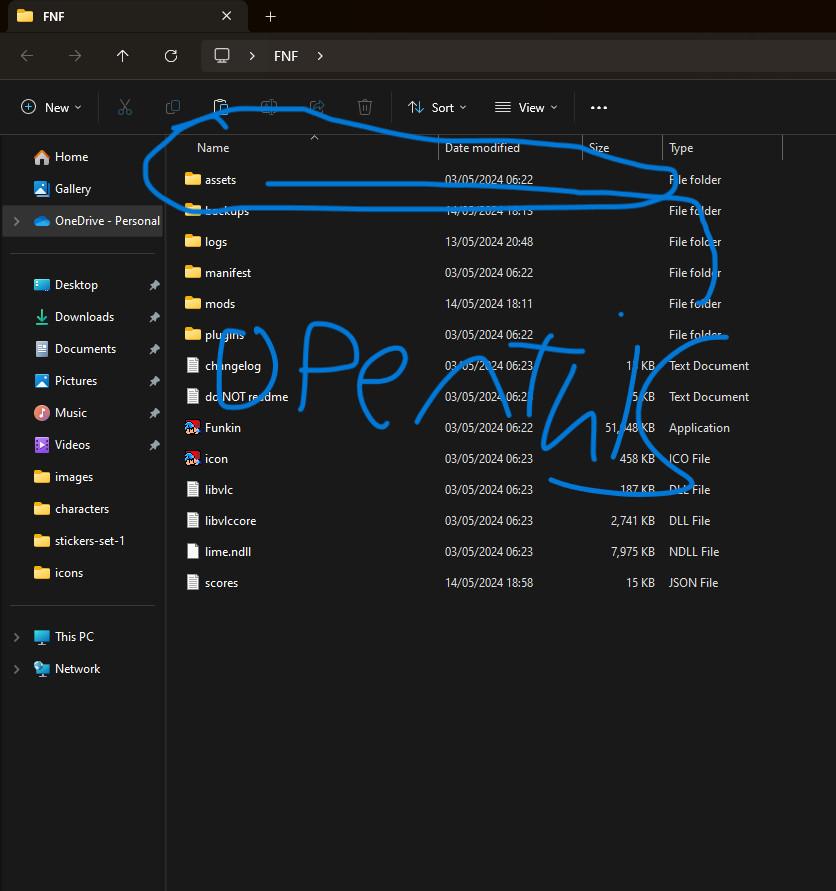Open the Sort dropdown menu
This screenshot has height=891, width=836.
tap(437, 107)
